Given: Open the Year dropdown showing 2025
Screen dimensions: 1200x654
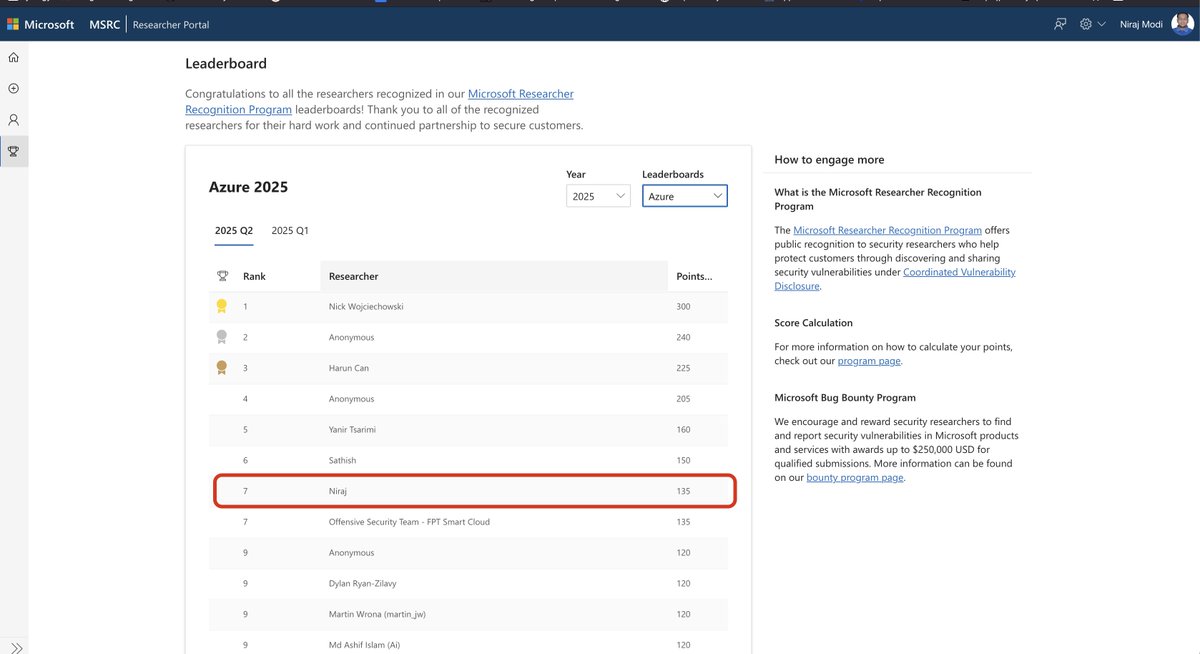Looking at the screenshot, I should coord(598,196).
